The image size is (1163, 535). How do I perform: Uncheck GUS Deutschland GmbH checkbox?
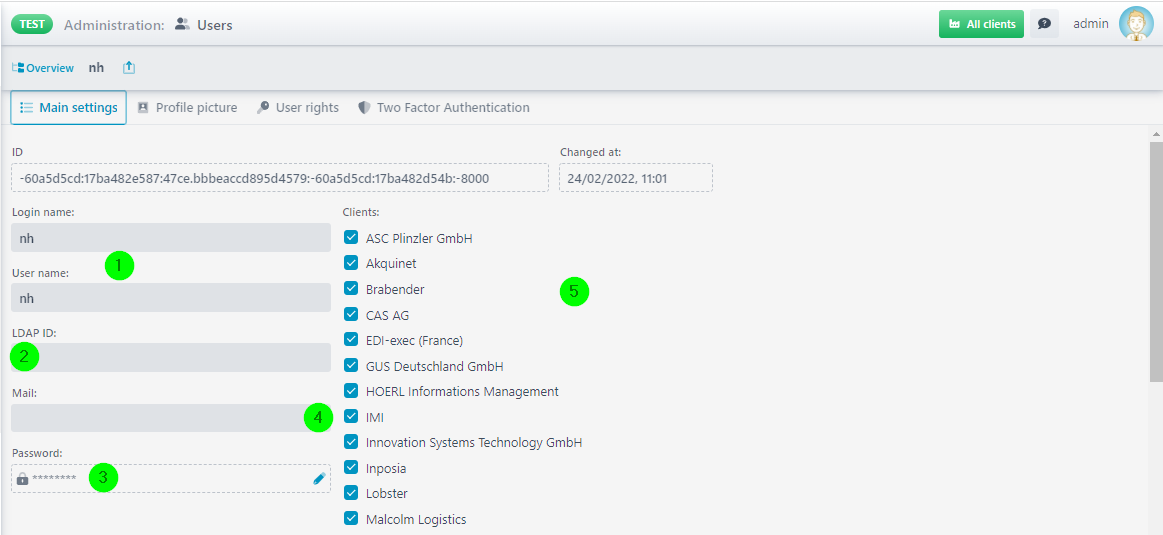(x=352, y=366)
